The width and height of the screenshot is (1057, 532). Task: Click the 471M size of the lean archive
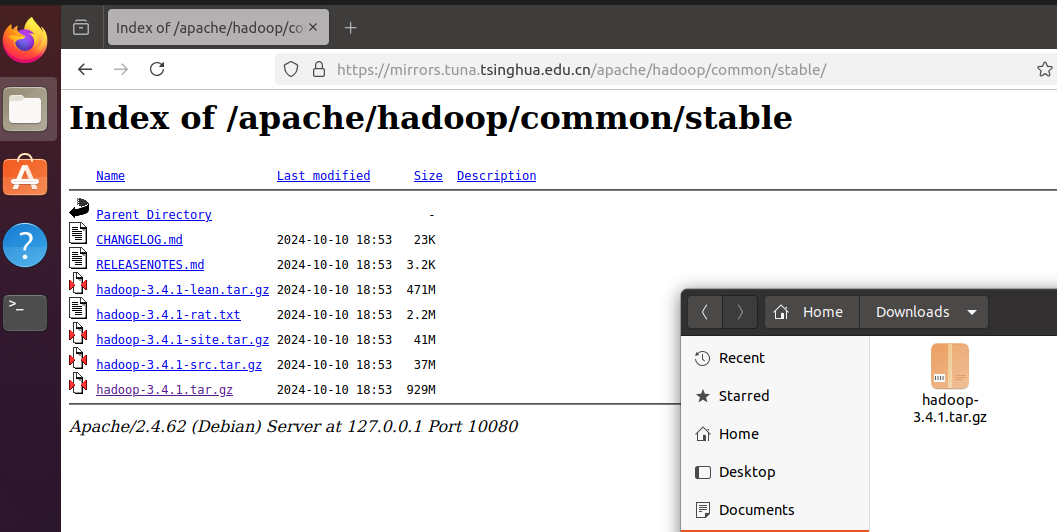[x=421, y=289]
